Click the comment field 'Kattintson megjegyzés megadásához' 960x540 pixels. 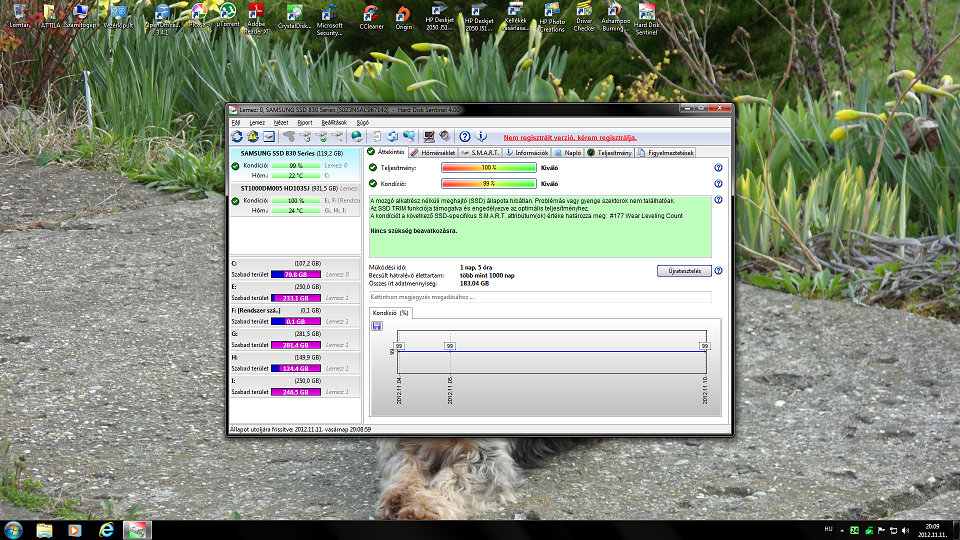pyautogui.click(x=540, y=297)
